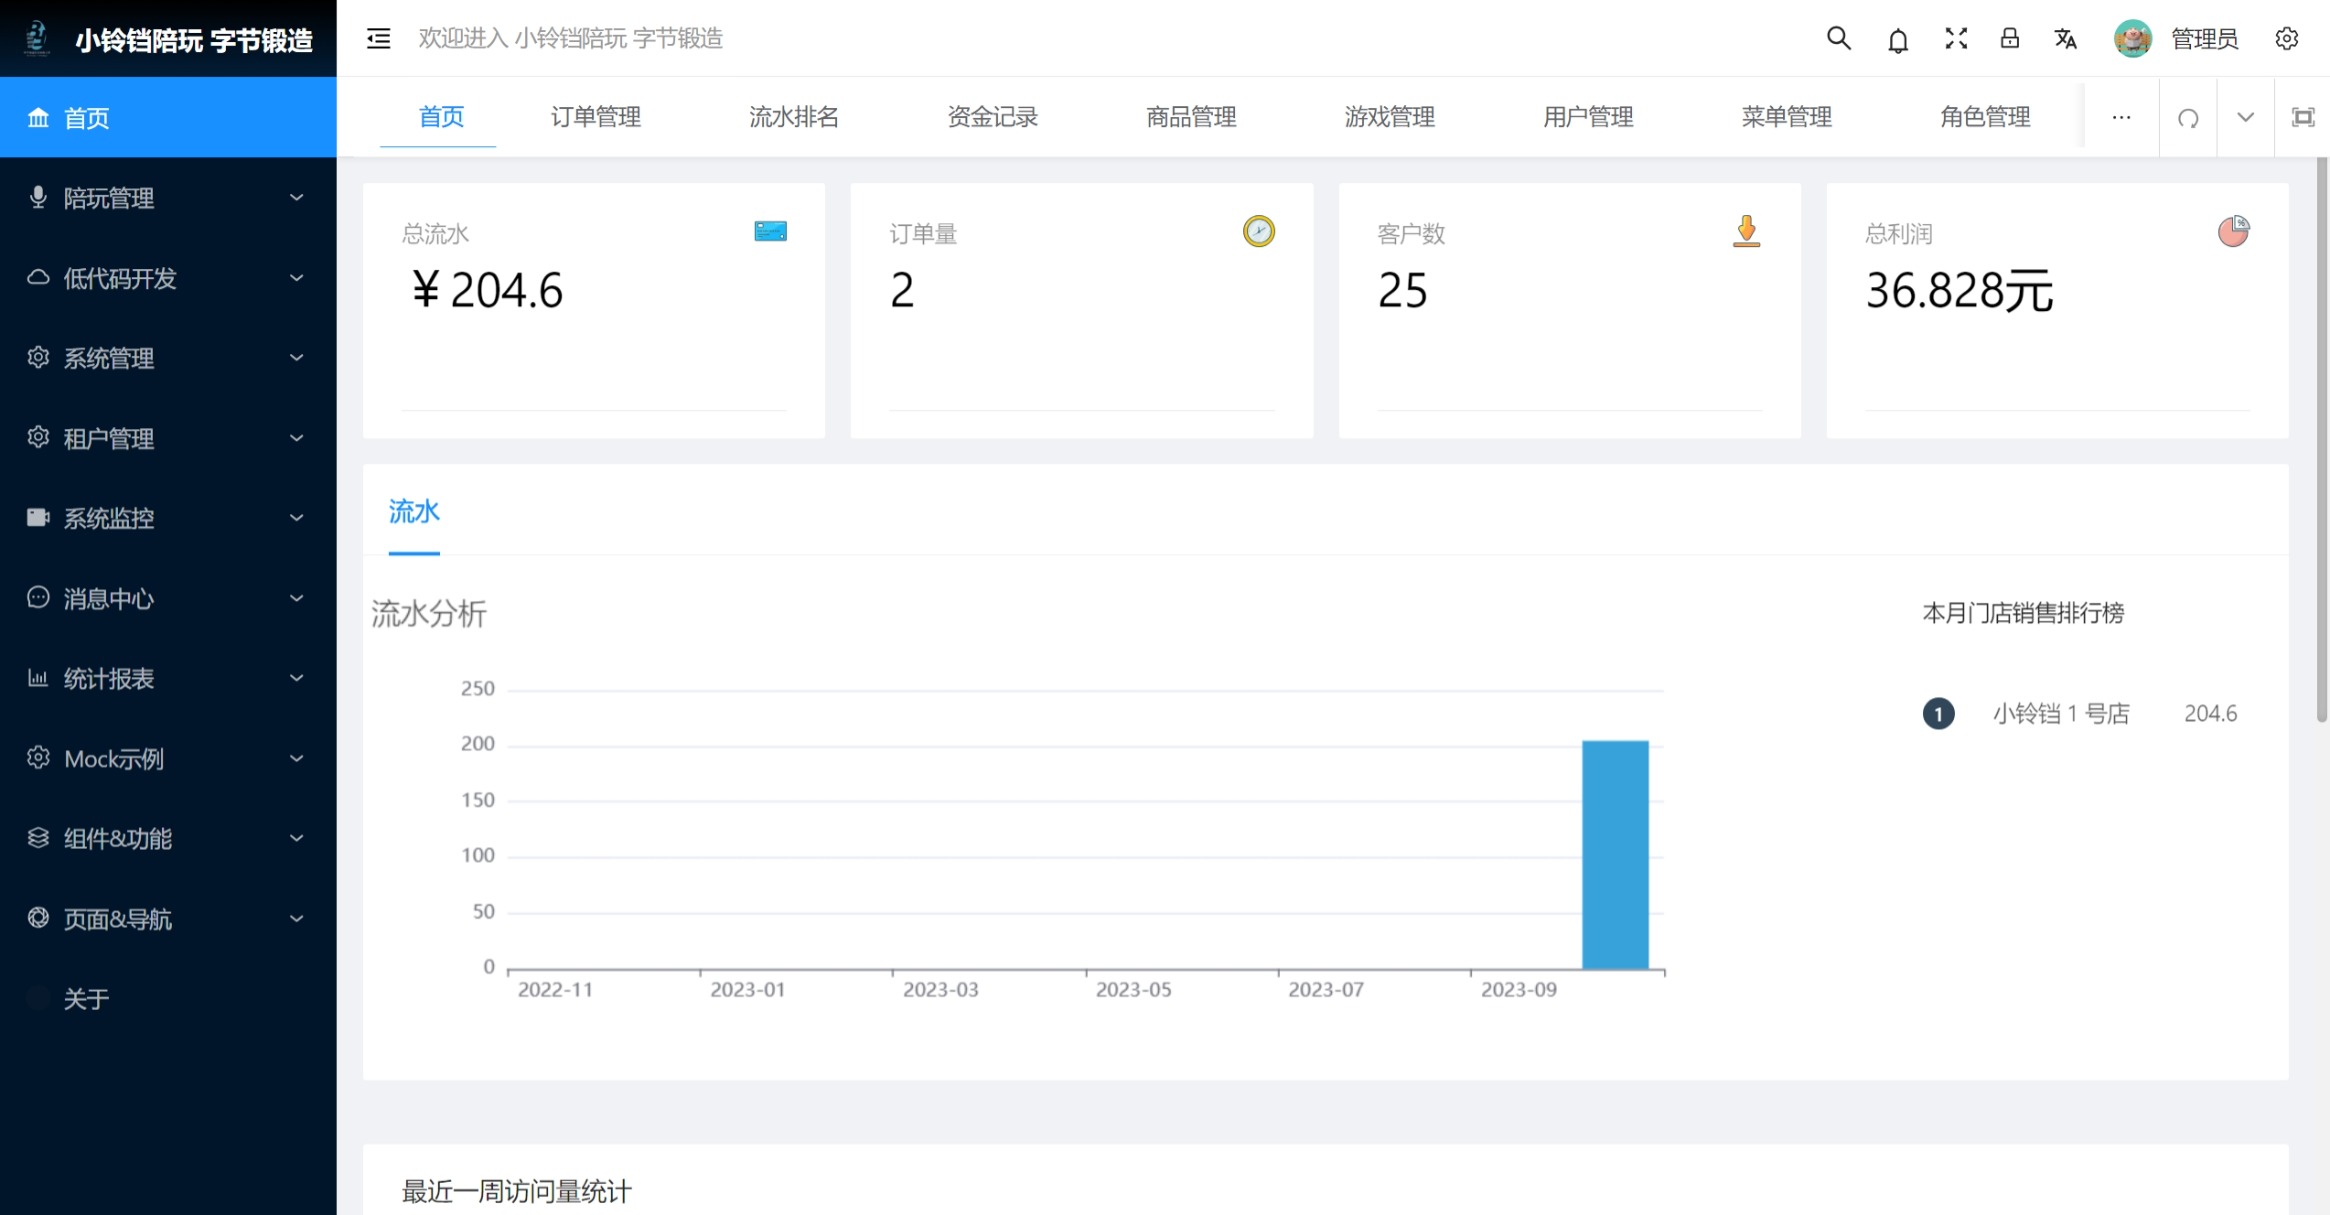Click the layers icon of 组件&功能
This screenshot has height=1215, width=2330.
coord(38,838)
